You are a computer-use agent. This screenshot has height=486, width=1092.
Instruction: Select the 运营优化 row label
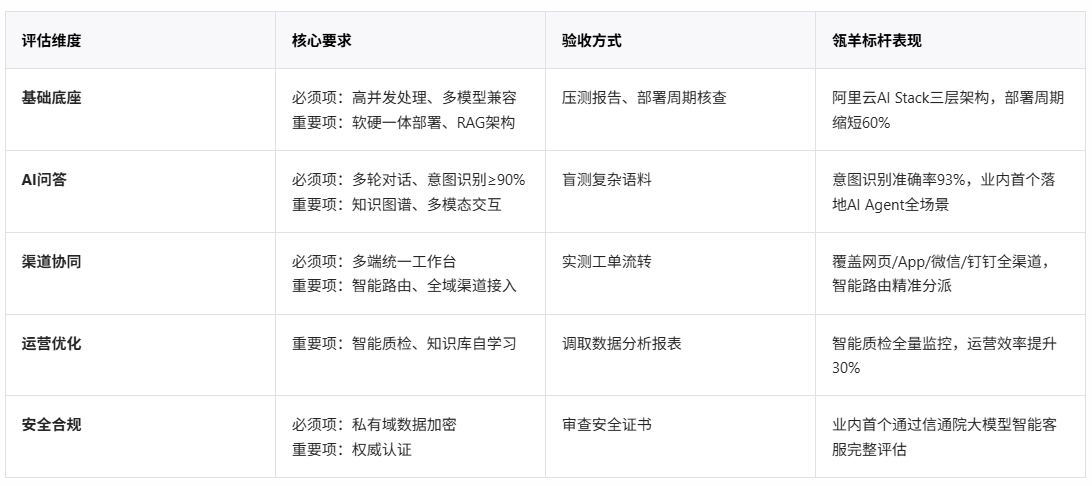(52, 343)
